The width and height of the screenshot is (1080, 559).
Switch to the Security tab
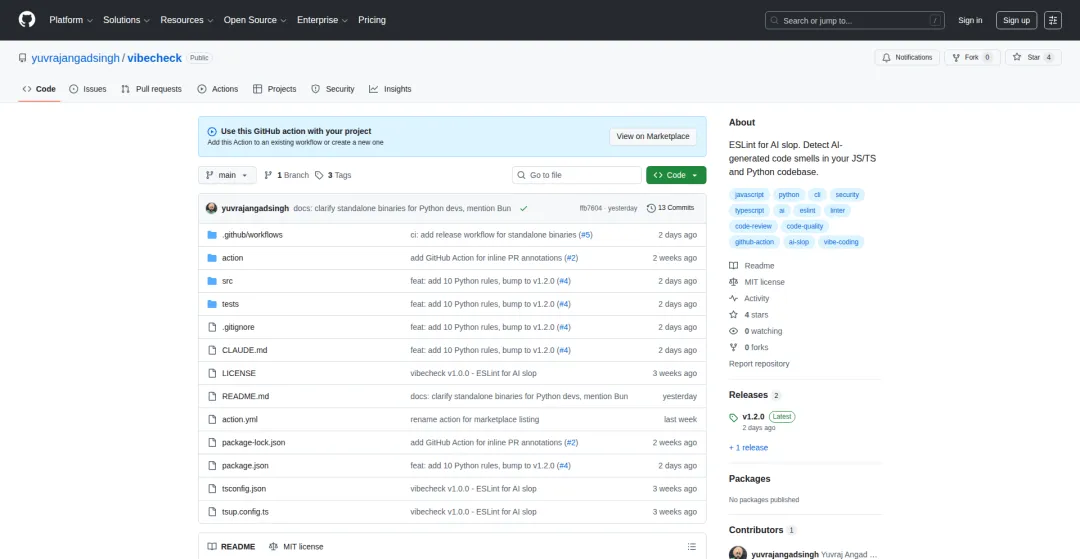pos(333,89)
